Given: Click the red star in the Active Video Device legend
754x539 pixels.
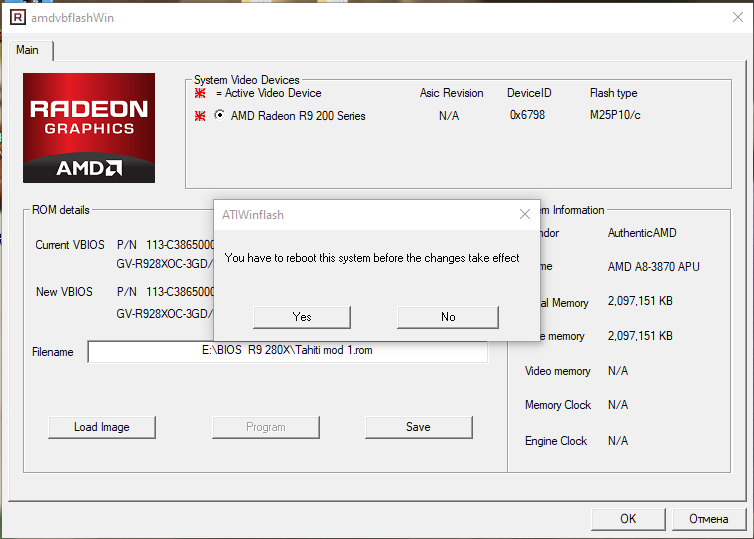Looking at the screenshot, I should [200, 93].
